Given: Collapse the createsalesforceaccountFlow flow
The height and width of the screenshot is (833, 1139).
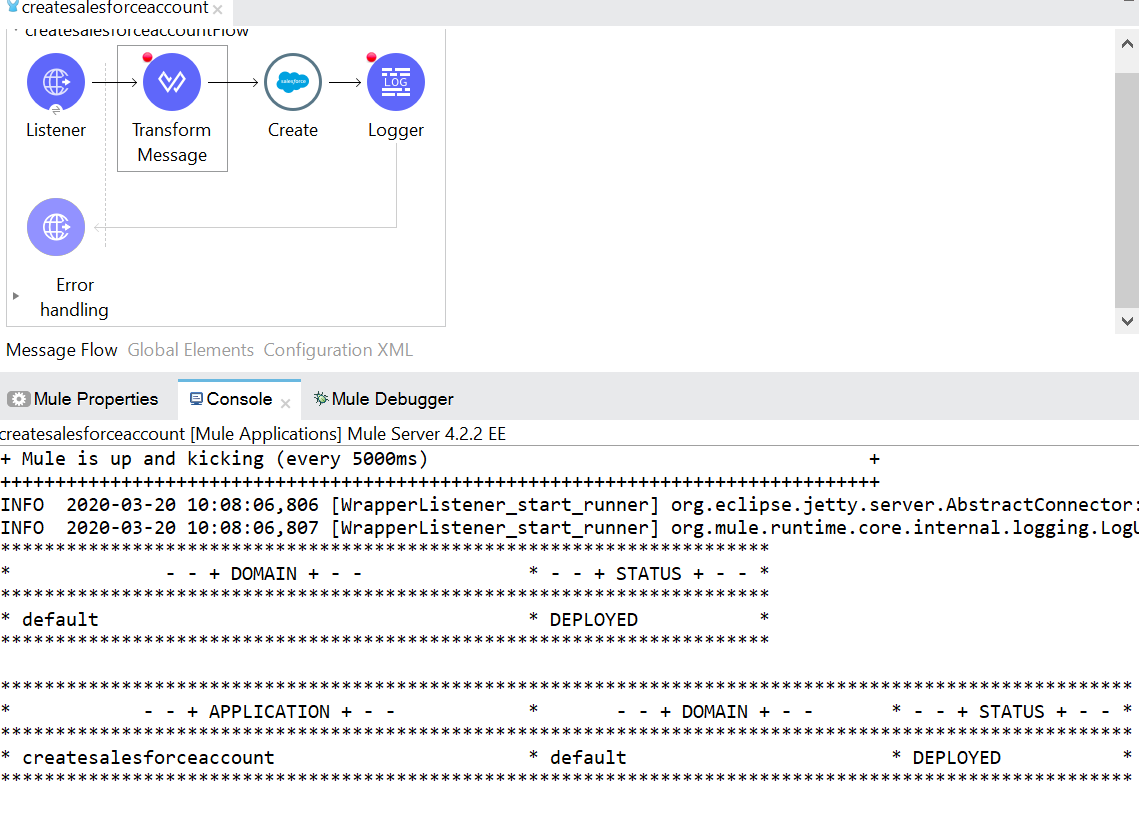Looking at the screenshot, I should click(16, 31).
